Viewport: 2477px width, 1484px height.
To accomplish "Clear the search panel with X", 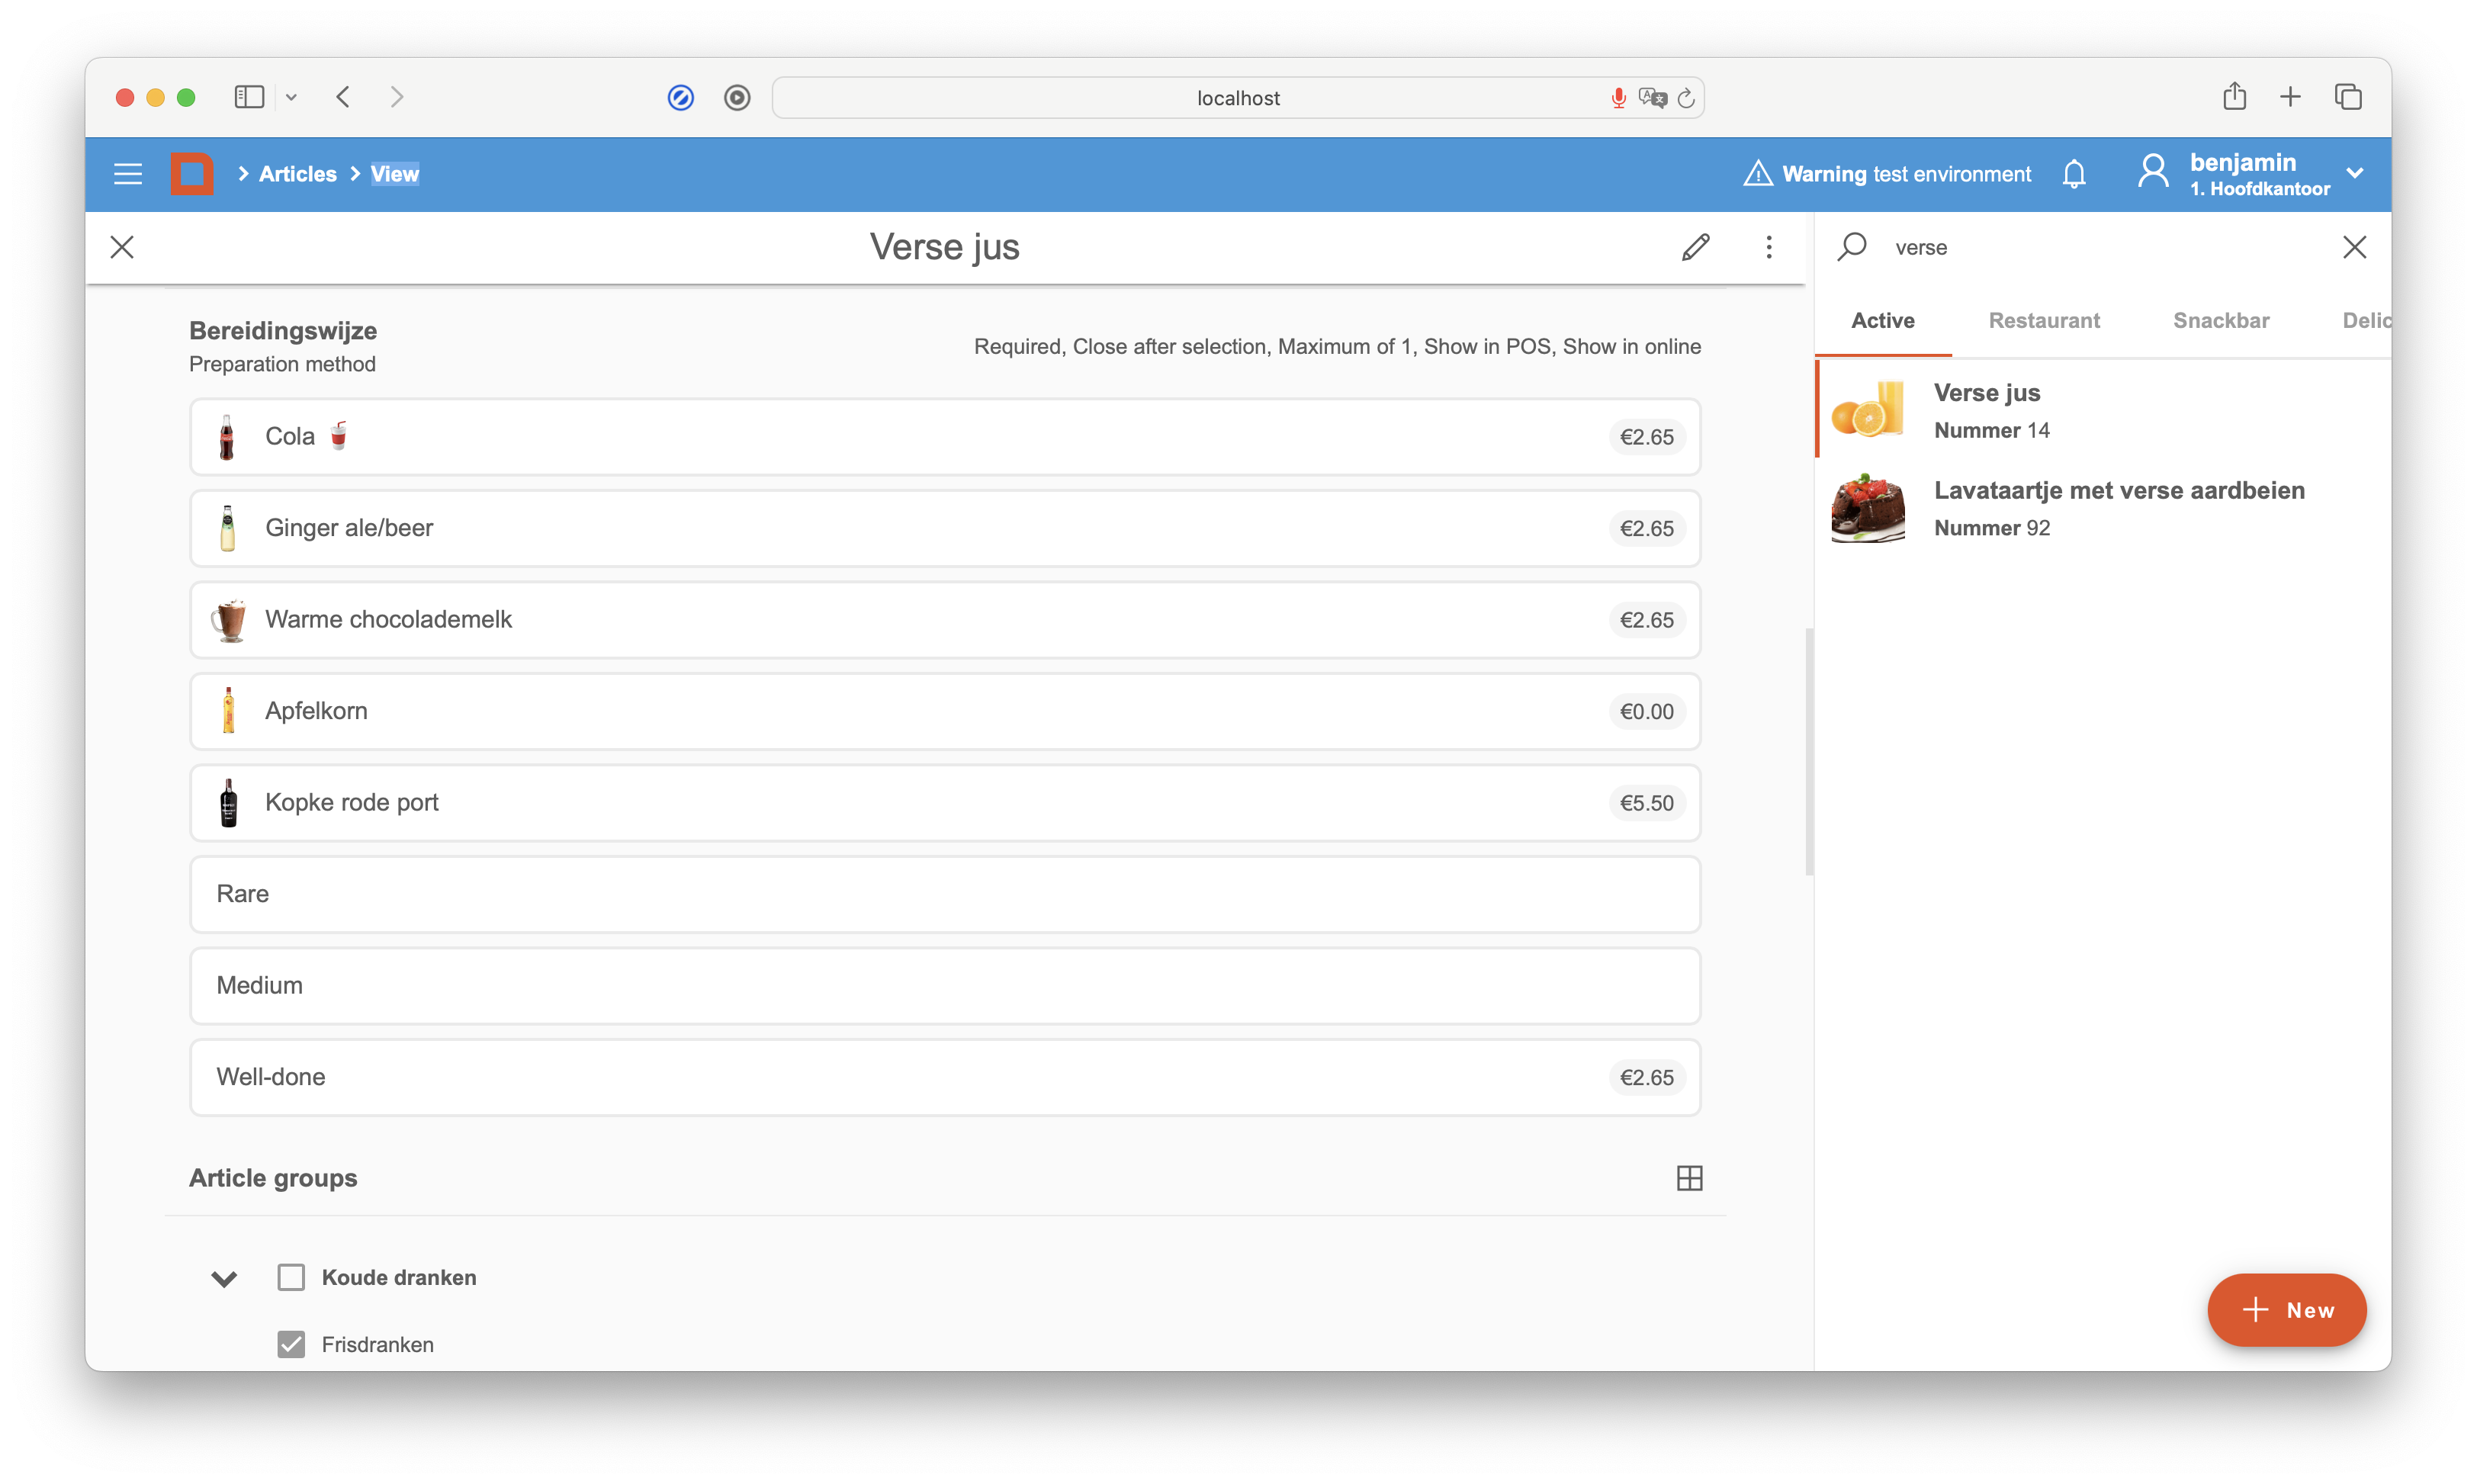I will coord(2354,247).
